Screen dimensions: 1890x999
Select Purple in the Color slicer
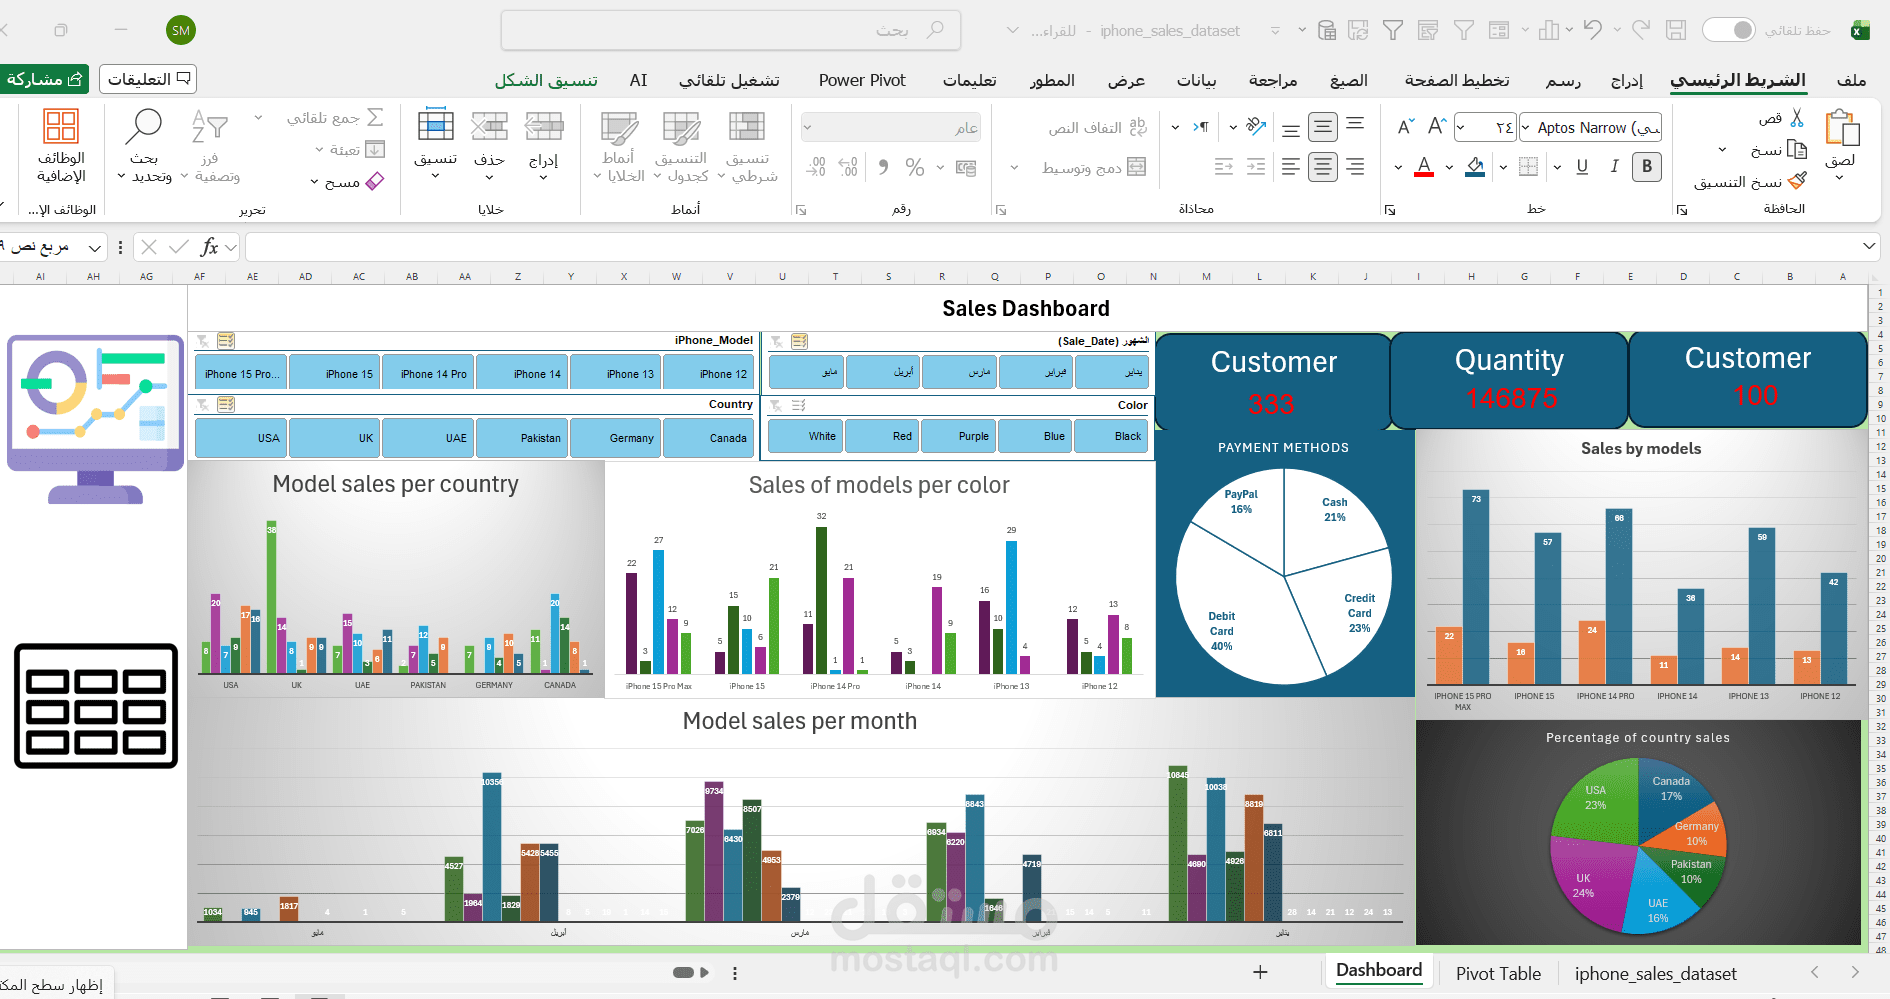click(x=958, y=436)
